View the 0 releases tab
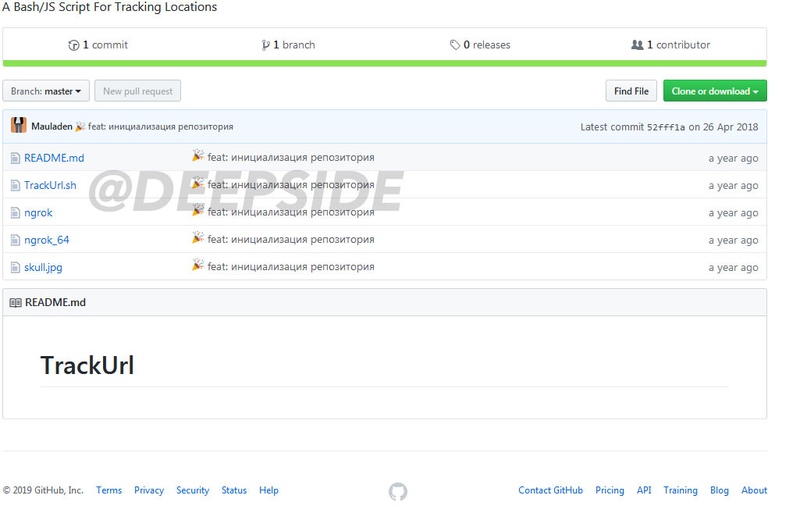Screen dimensions: 807x513 click(x=481, y=45)
